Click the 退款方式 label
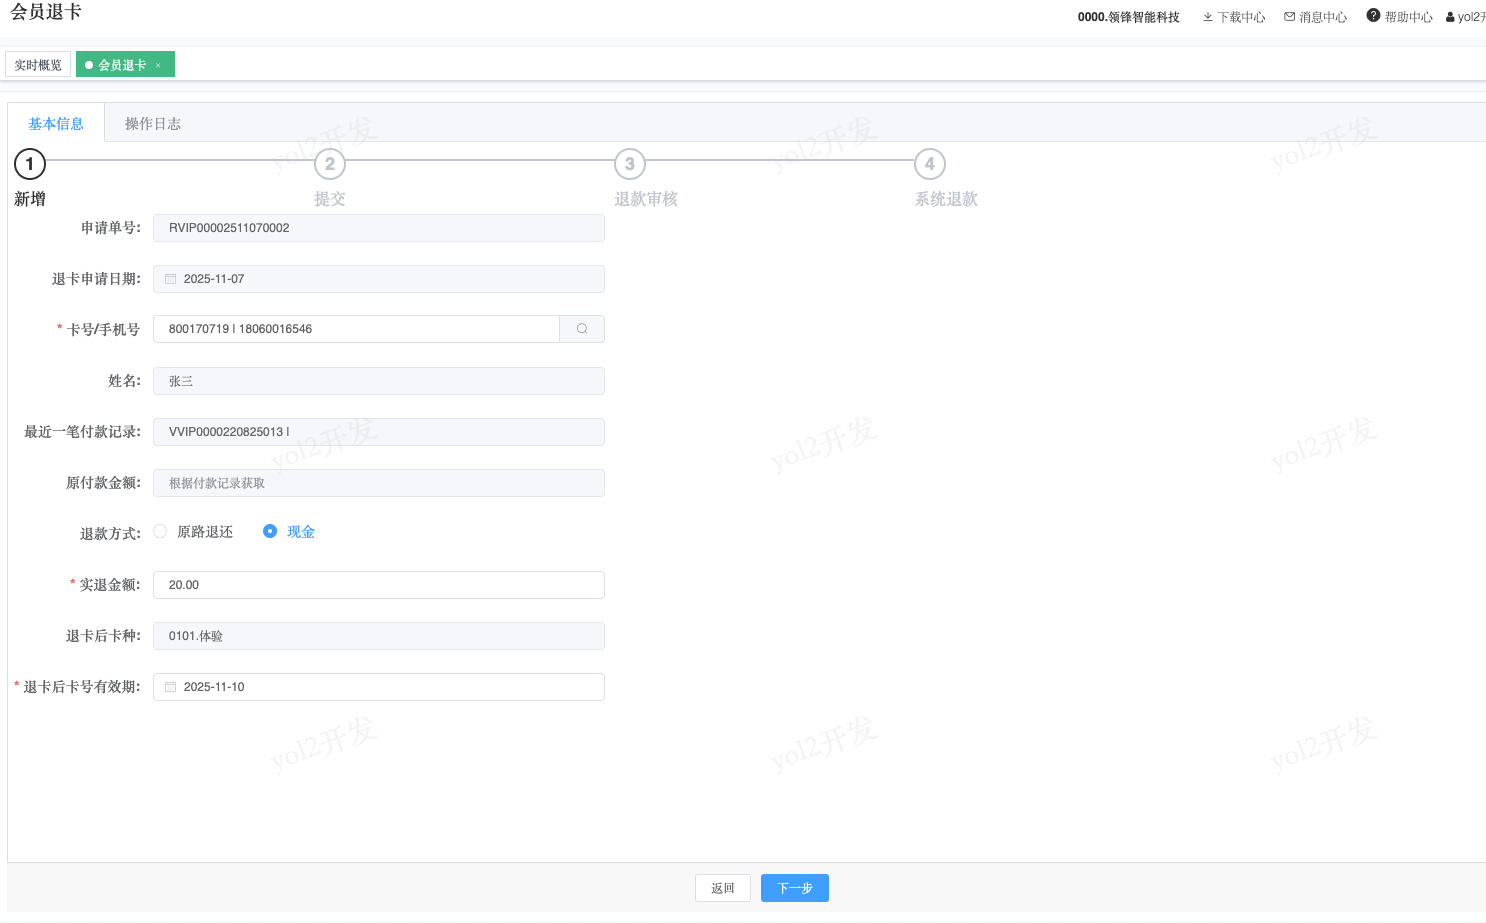 click(x=110, y=534)
